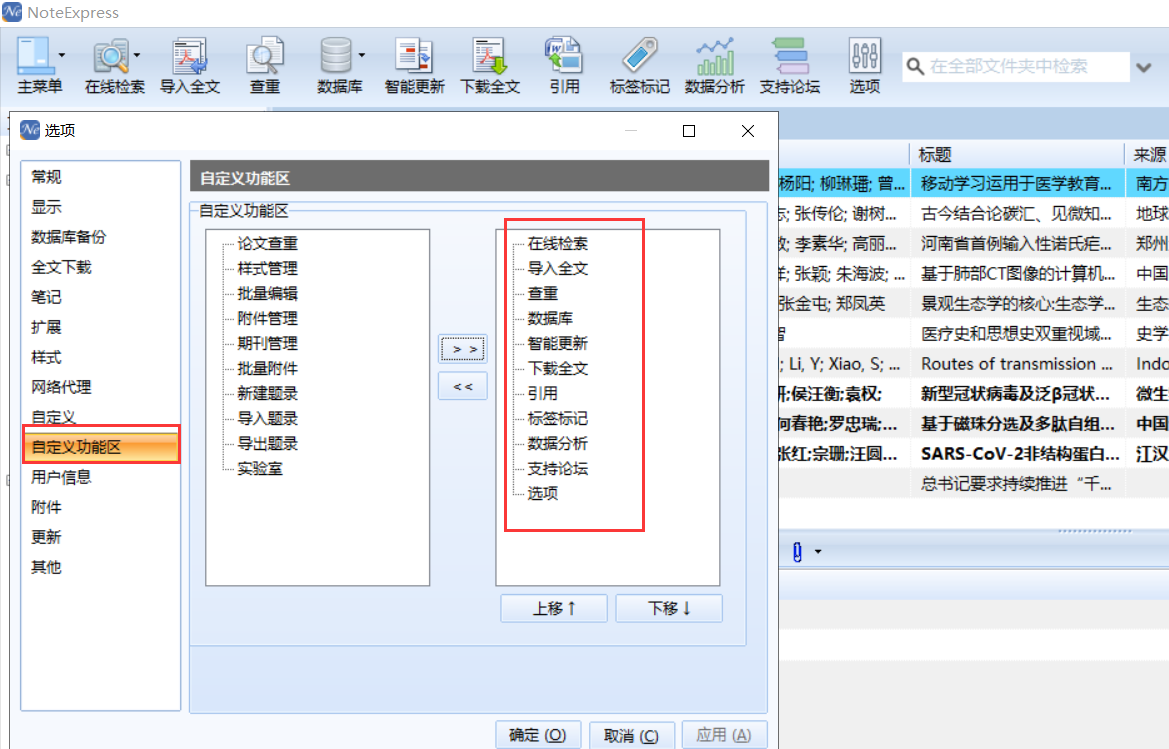The width and height of the screenshot is (1169, 749).
Task: Confirm with the 确定 (O) button
Action: coord(538,735)
